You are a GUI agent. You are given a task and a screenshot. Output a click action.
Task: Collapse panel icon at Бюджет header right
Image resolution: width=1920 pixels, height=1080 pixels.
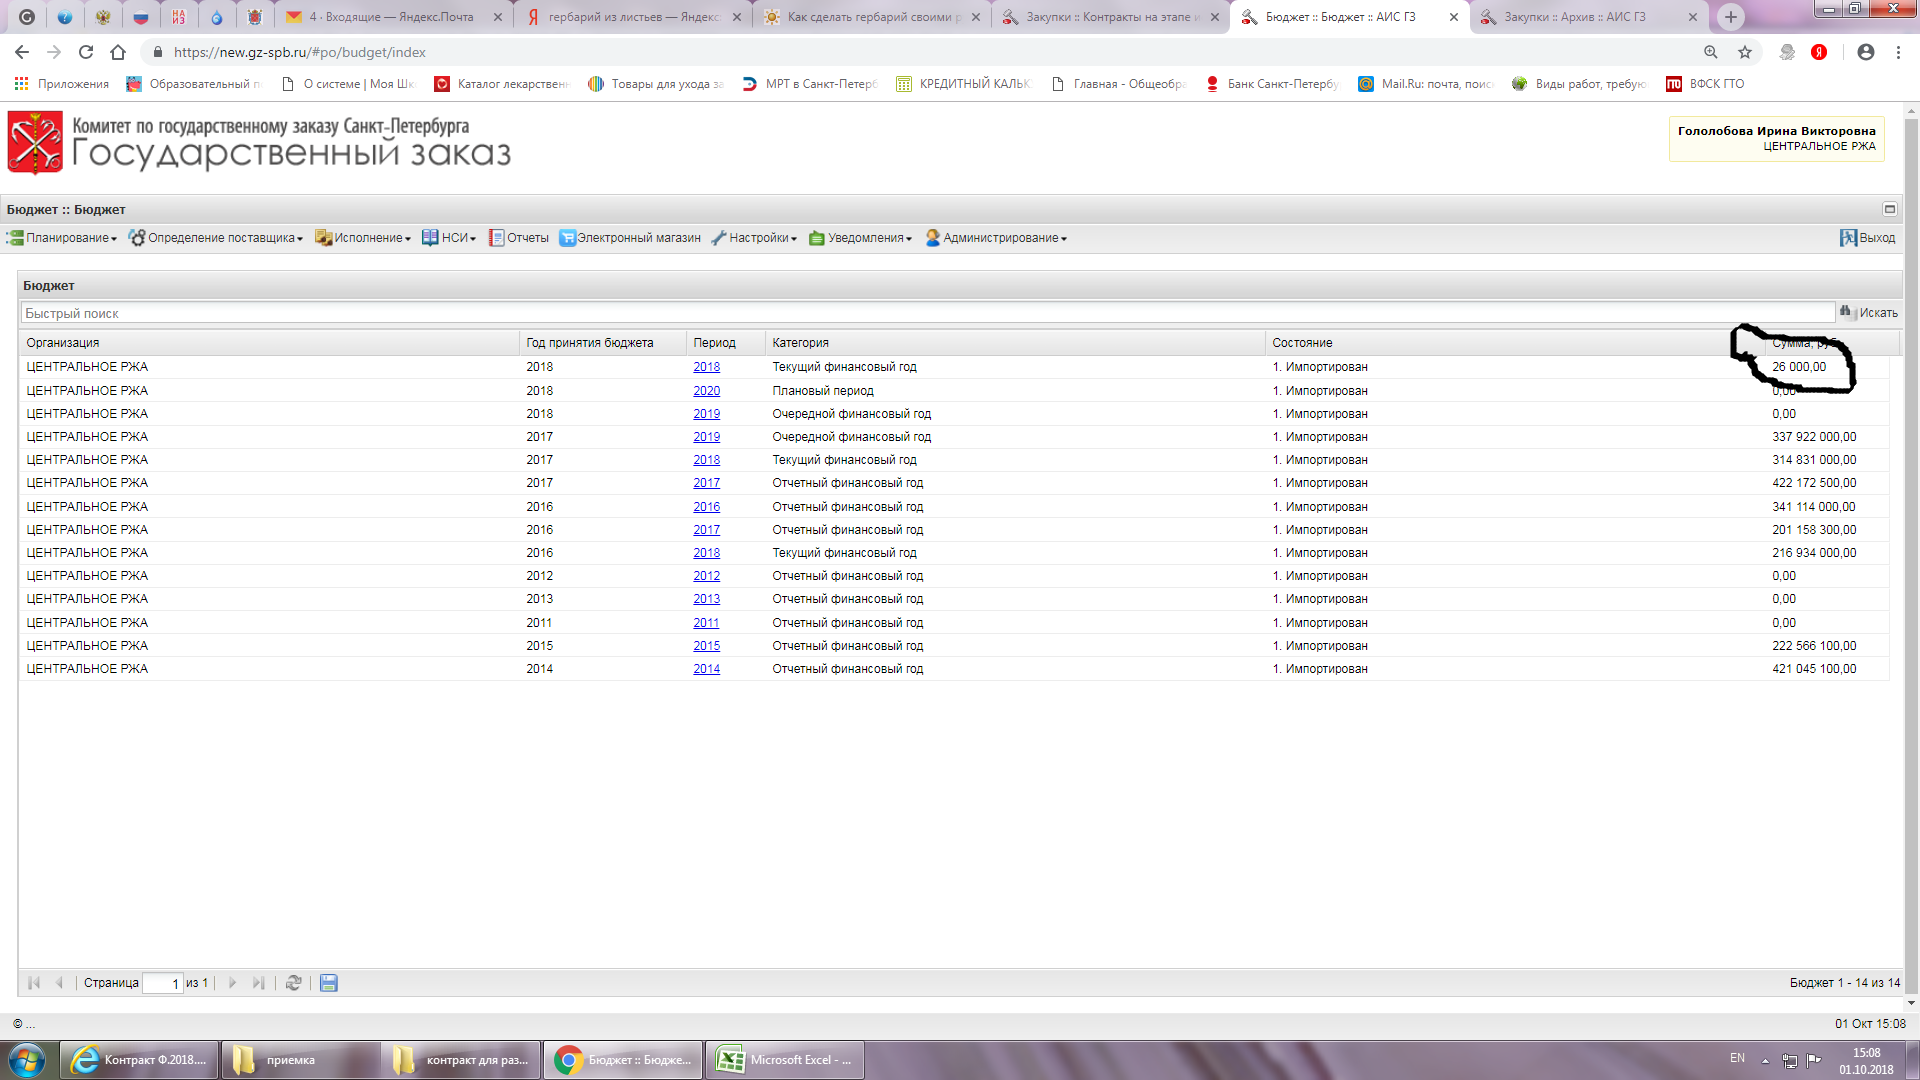tap(1889, 209)
